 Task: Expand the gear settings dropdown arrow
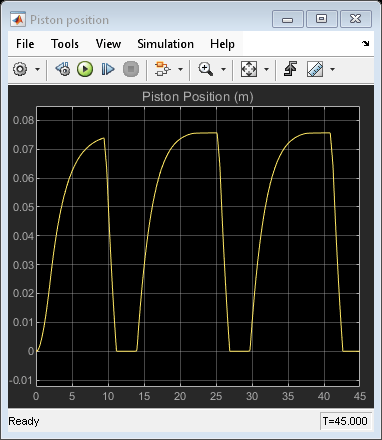coord(37,70)
